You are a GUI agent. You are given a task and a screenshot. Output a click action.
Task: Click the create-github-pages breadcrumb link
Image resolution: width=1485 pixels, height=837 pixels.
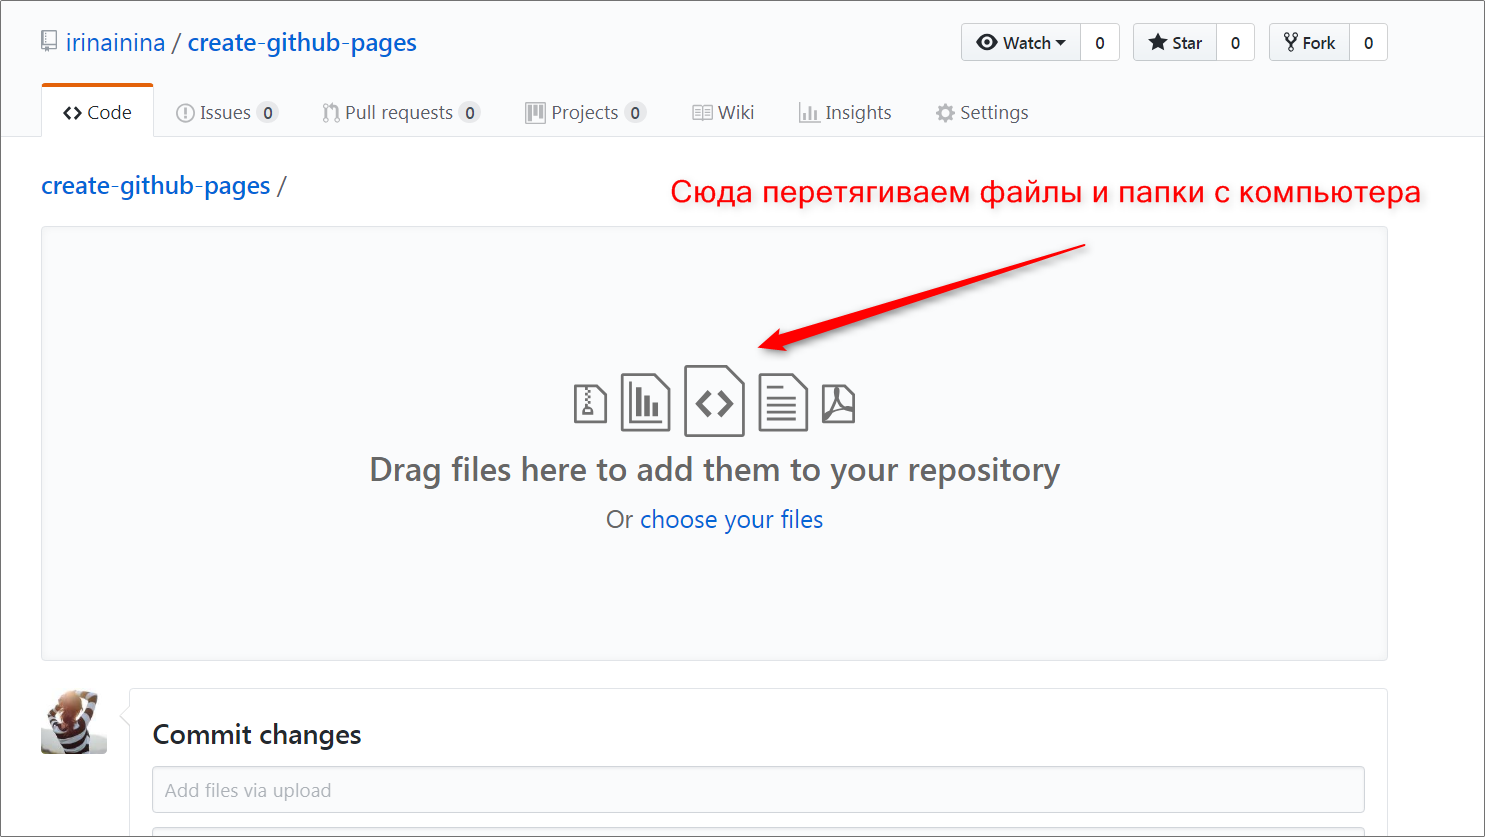(156, 186)
